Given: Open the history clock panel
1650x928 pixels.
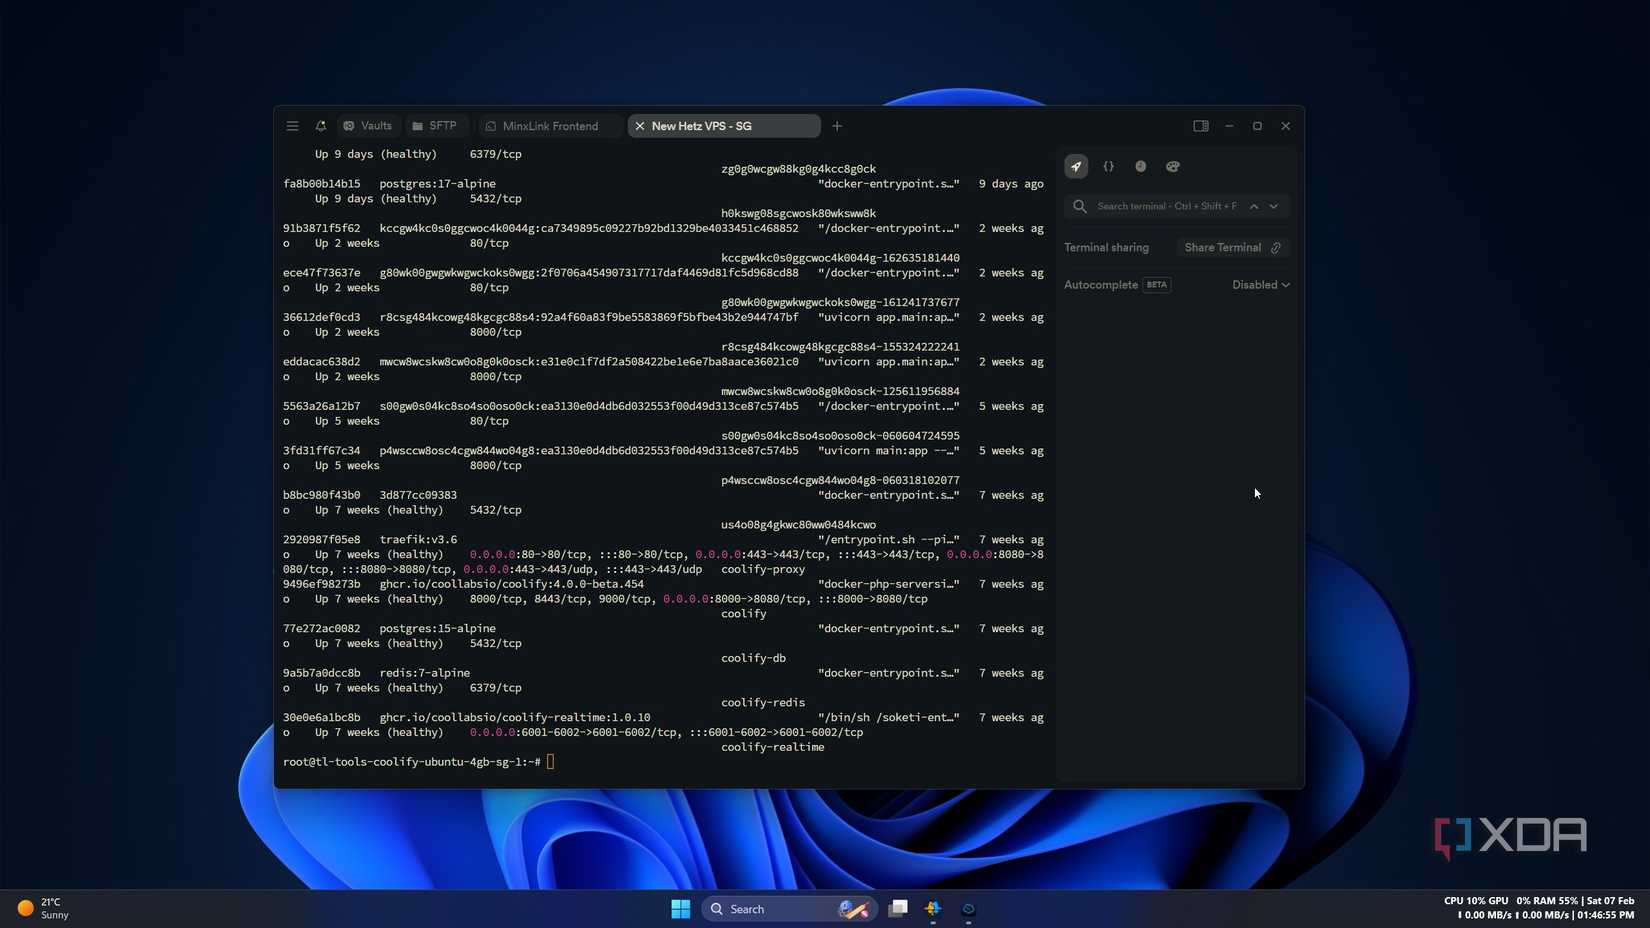Looking at the screenshot, I should pos(1140,167).
